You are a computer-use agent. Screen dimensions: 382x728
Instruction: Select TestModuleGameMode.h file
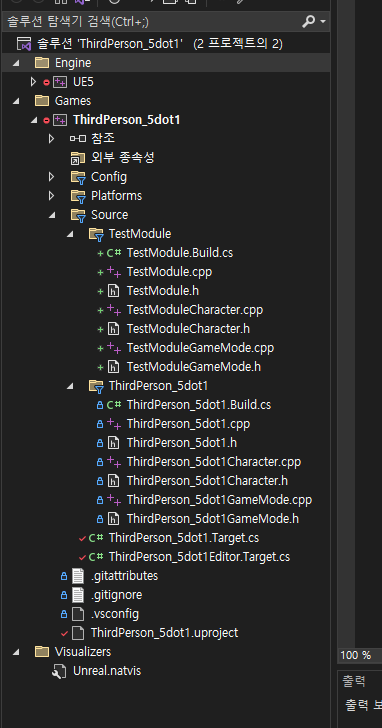(x=194, y=367)
